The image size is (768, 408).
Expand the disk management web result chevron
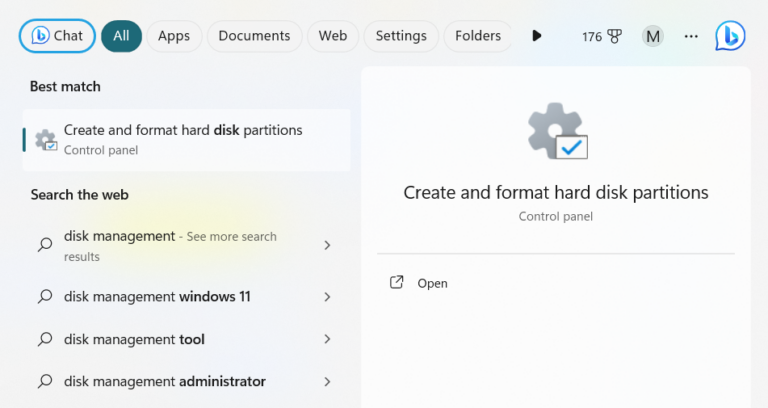click(327, 245)
